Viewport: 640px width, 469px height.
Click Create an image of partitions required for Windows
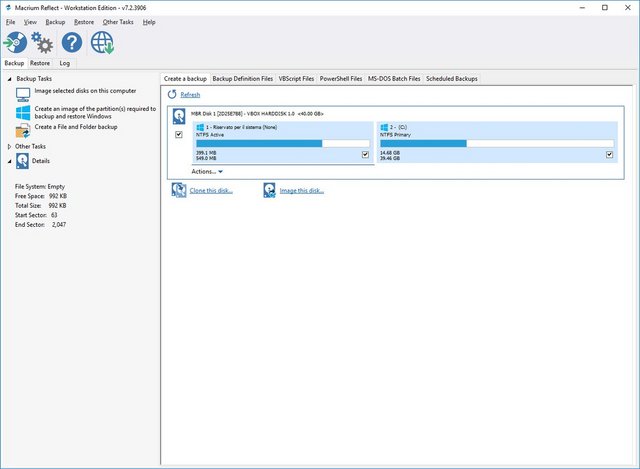(x=95, y=112)
